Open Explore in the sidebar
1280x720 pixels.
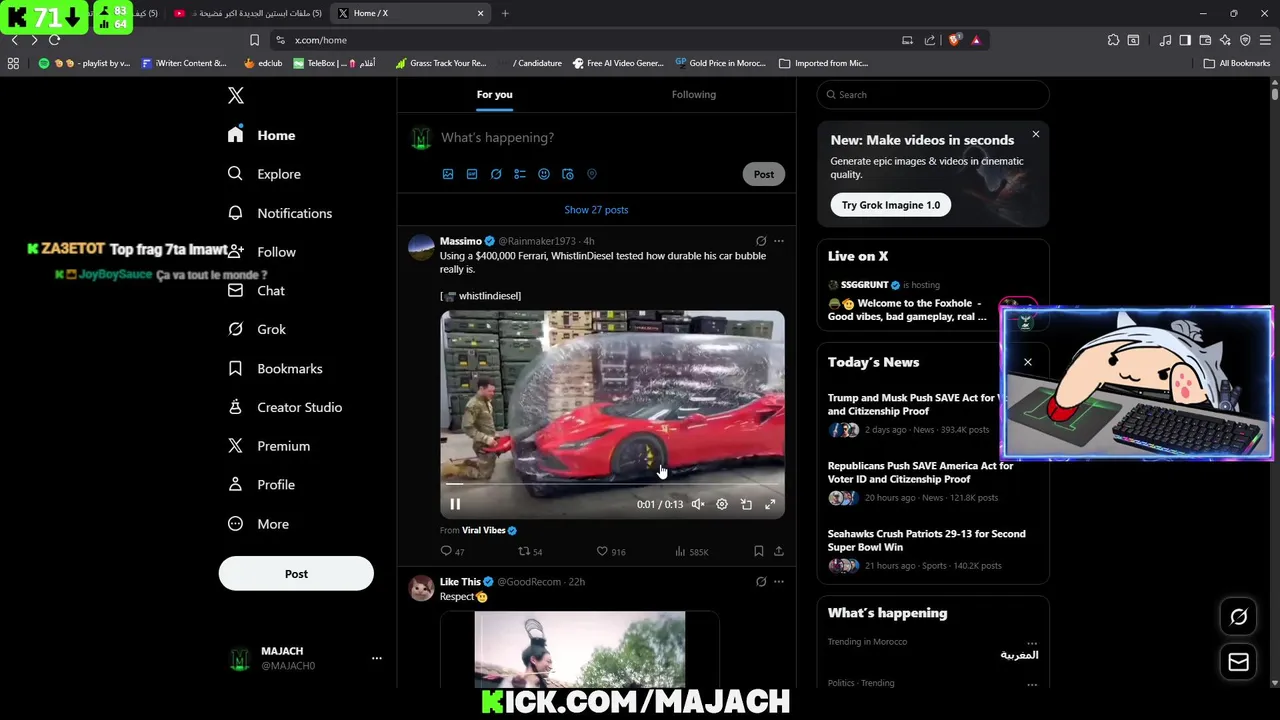pos(264,174)
